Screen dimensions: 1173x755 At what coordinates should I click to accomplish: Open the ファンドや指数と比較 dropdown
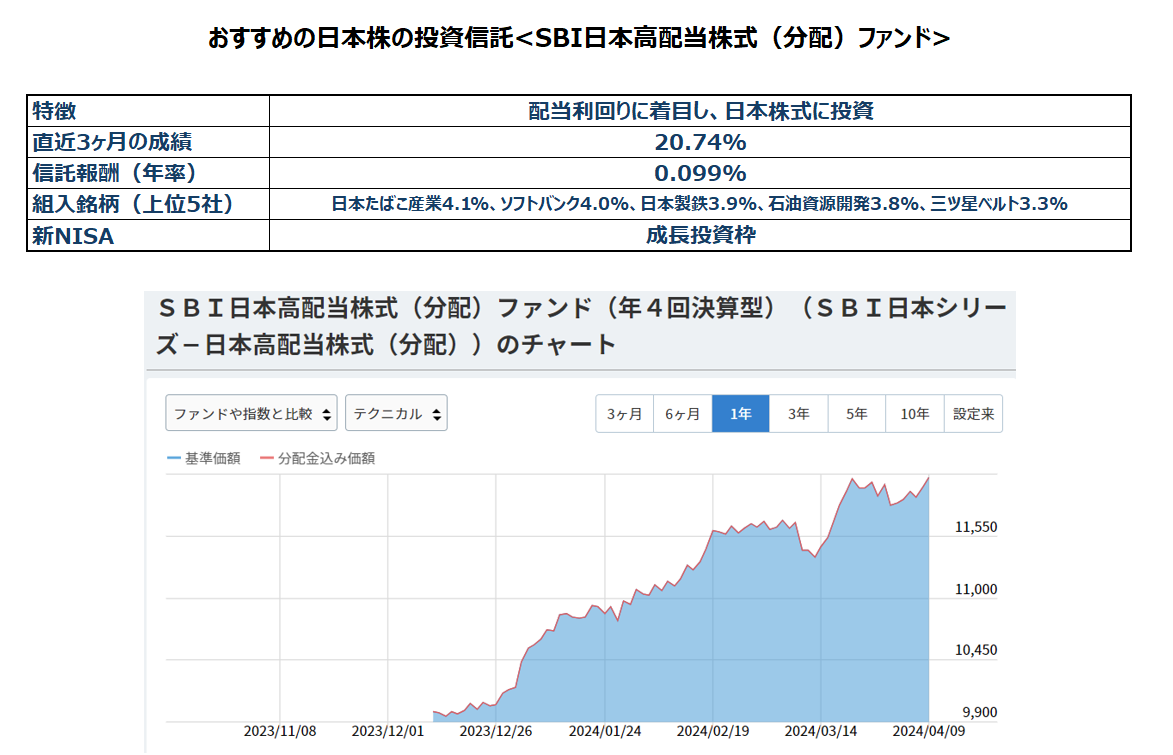click(251, 413)
